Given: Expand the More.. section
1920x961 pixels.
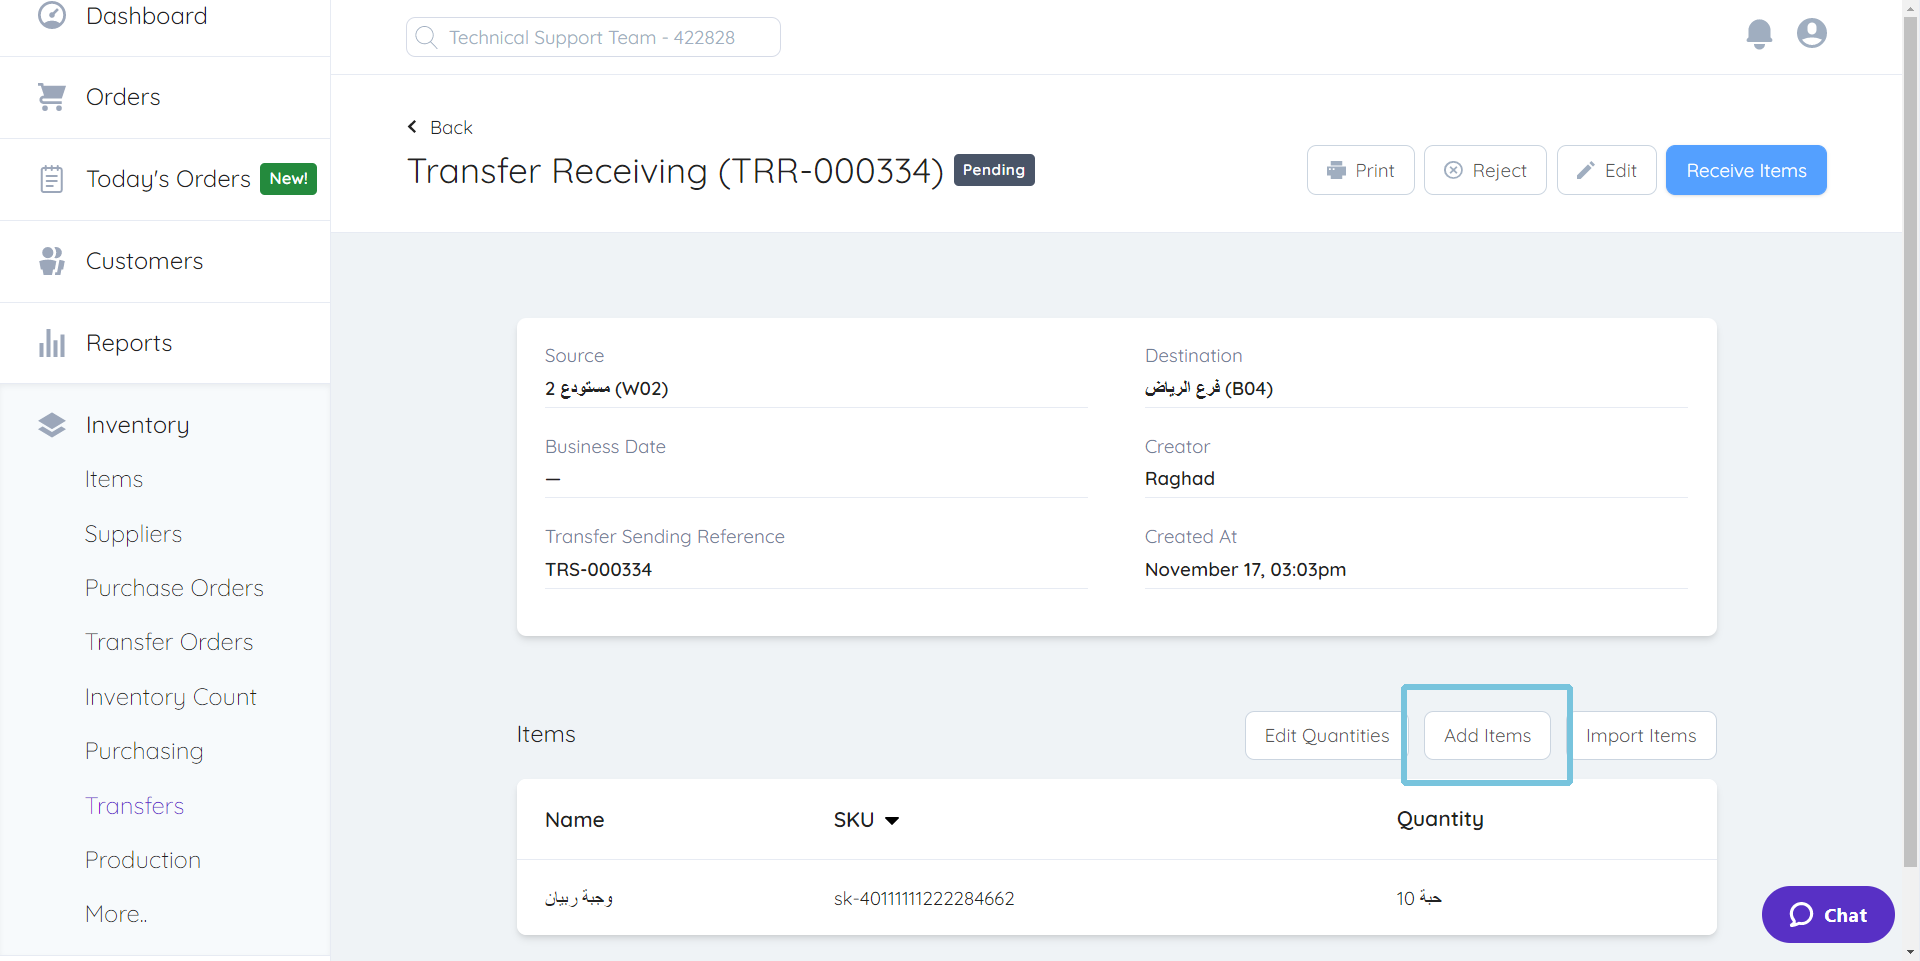Looking at the screenshot, I should (115, 913).
